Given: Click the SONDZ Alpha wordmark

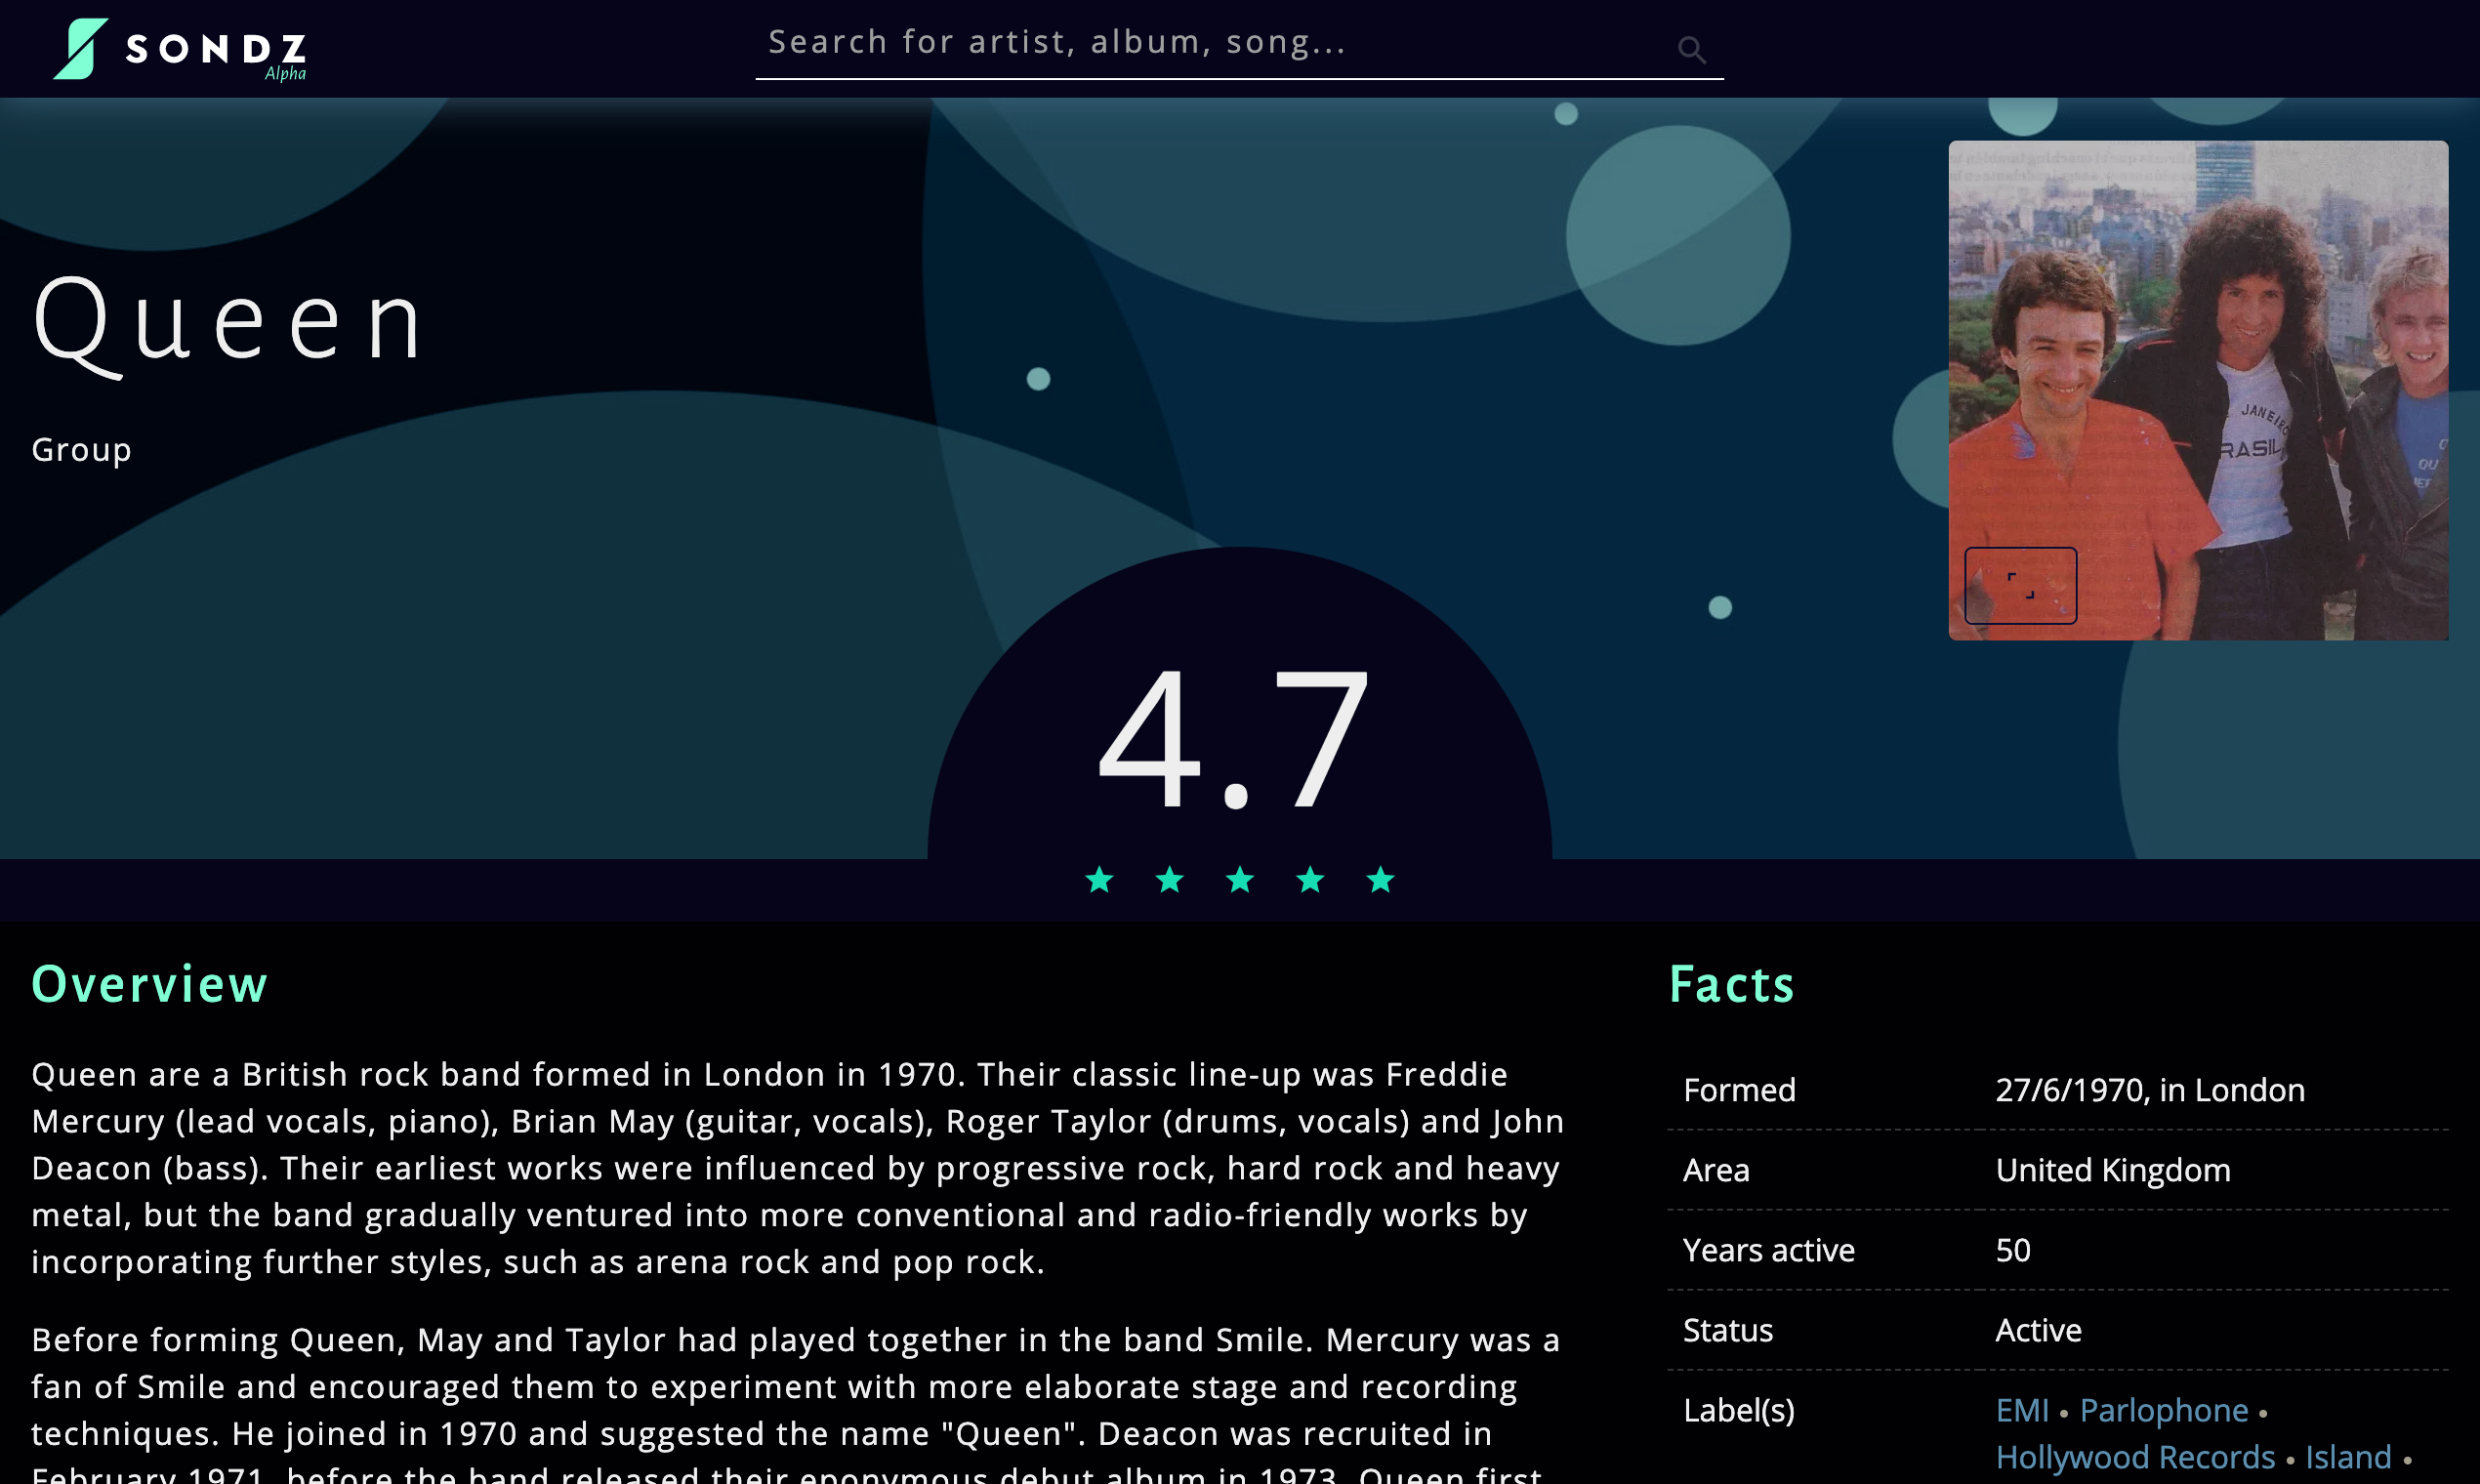Looking at the screenshot, I should click(216, 50).
